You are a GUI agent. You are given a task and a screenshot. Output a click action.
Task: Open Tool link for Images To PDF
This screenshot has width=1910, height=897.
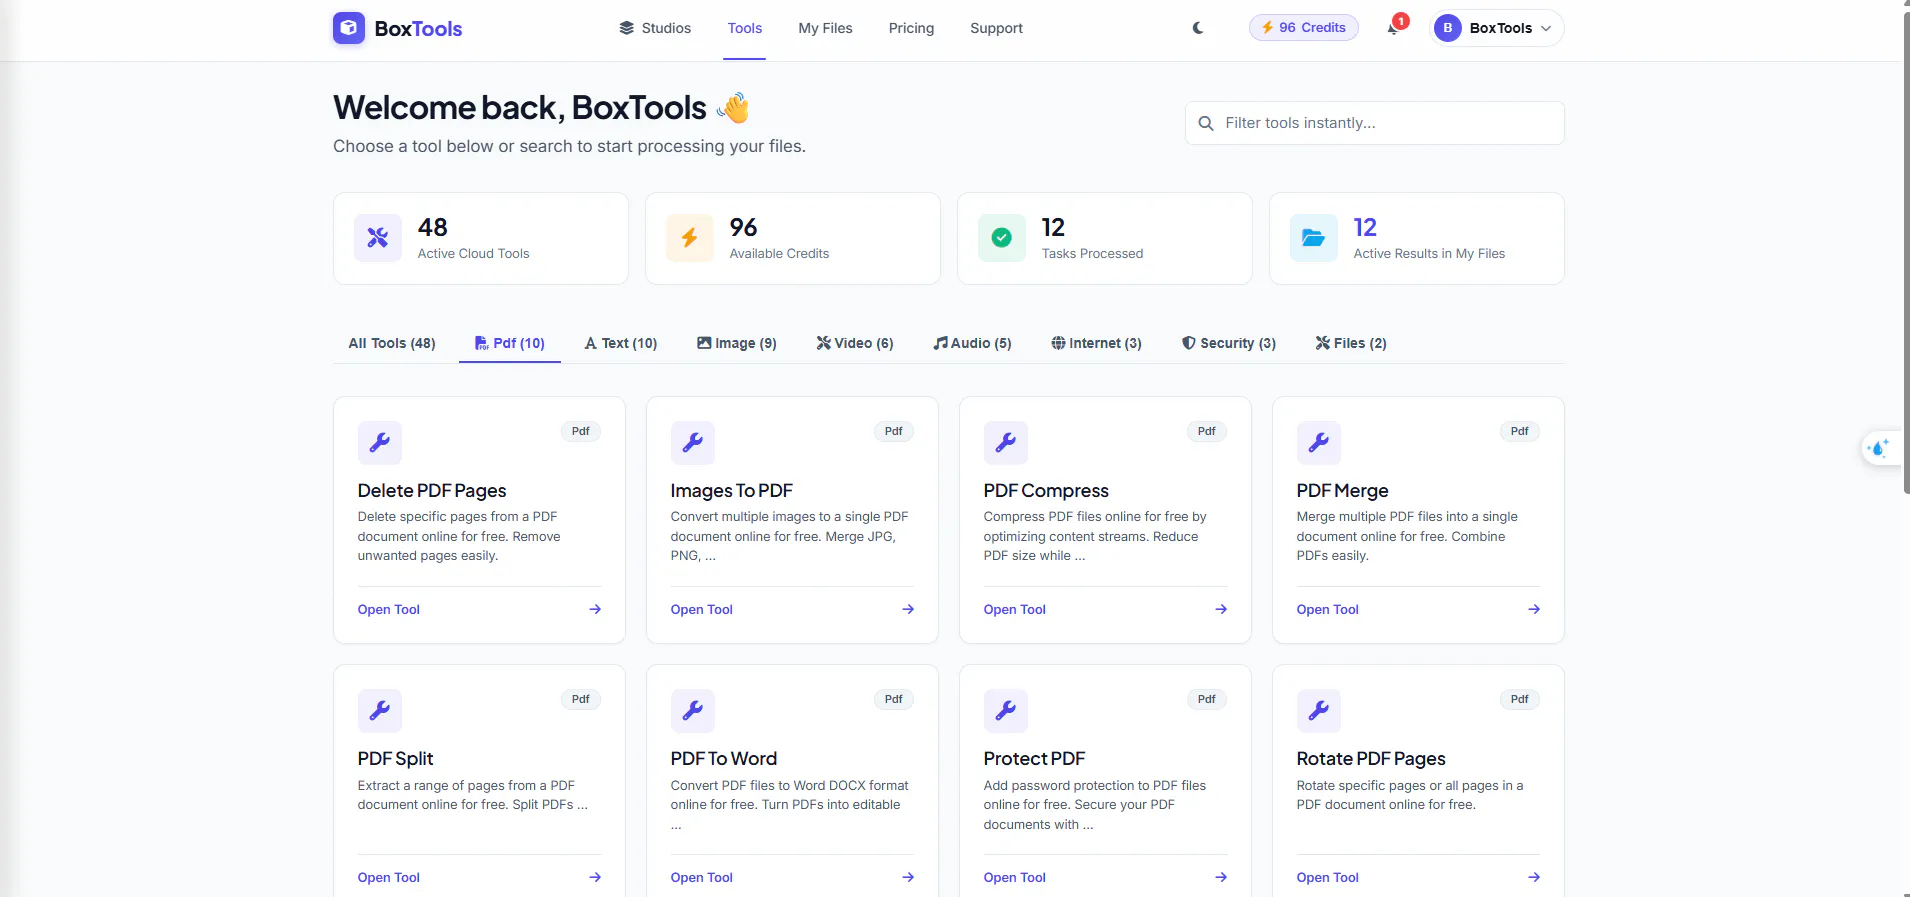tap(702, 609)
